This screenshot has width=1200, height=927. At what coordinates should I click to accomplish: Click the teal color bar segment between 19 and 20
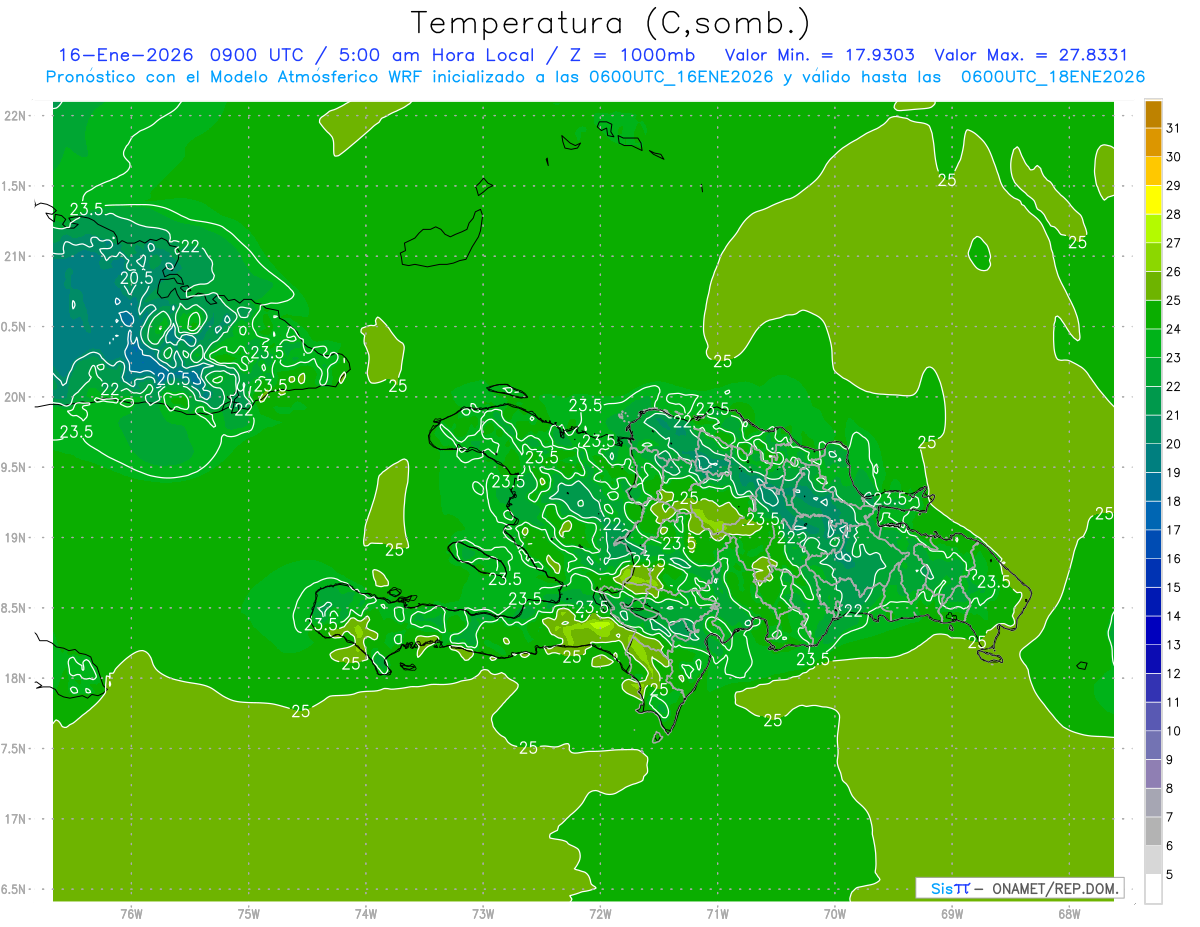(x=1153, y=458)
